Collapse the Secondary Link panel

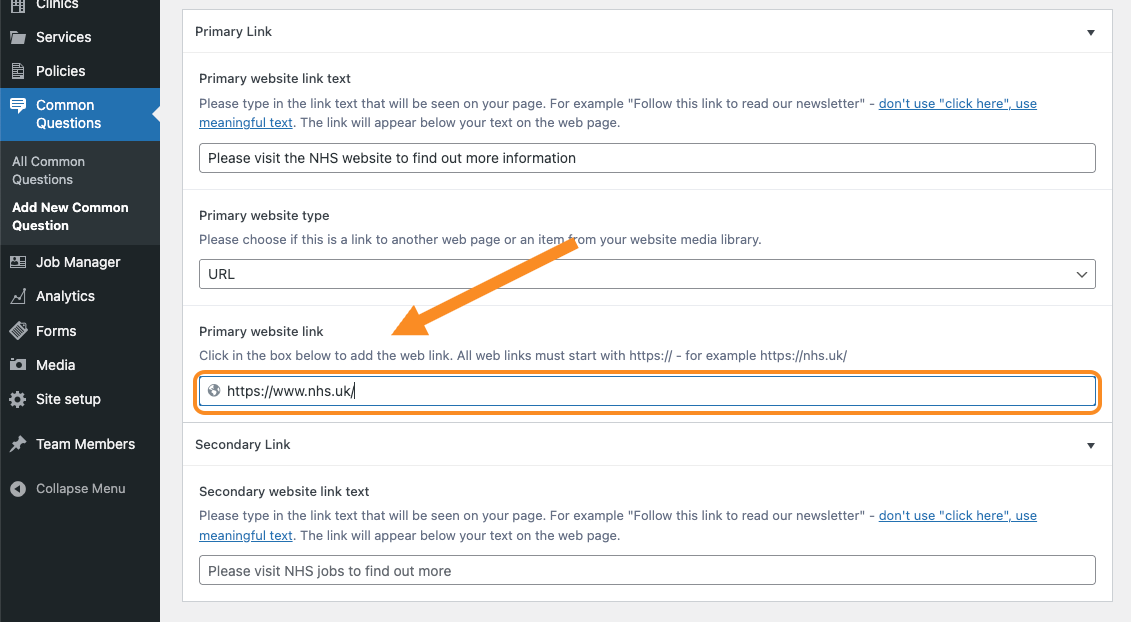pyautogui.click(x=1091, y=445)
